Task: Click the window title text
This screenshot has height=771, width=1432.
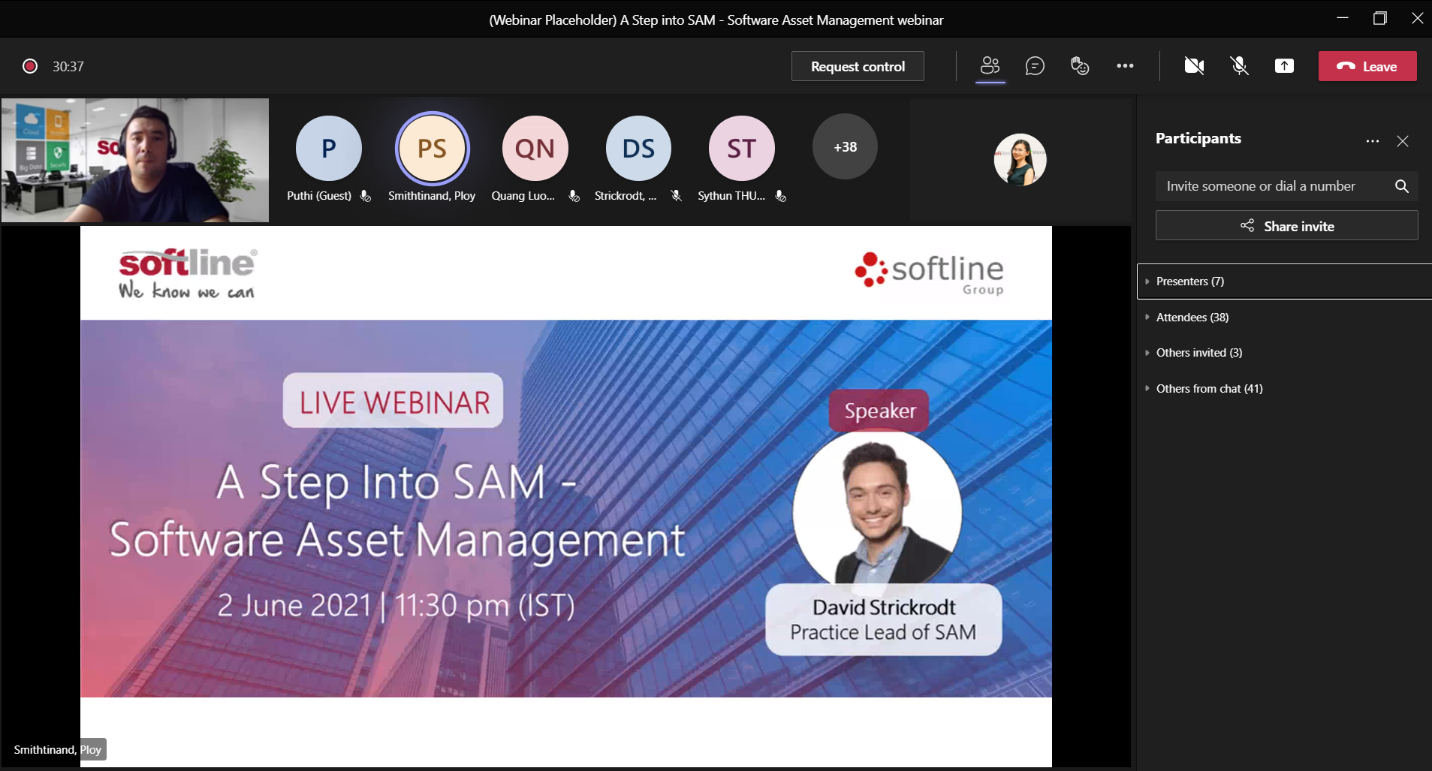Action: tap(716, 20)
